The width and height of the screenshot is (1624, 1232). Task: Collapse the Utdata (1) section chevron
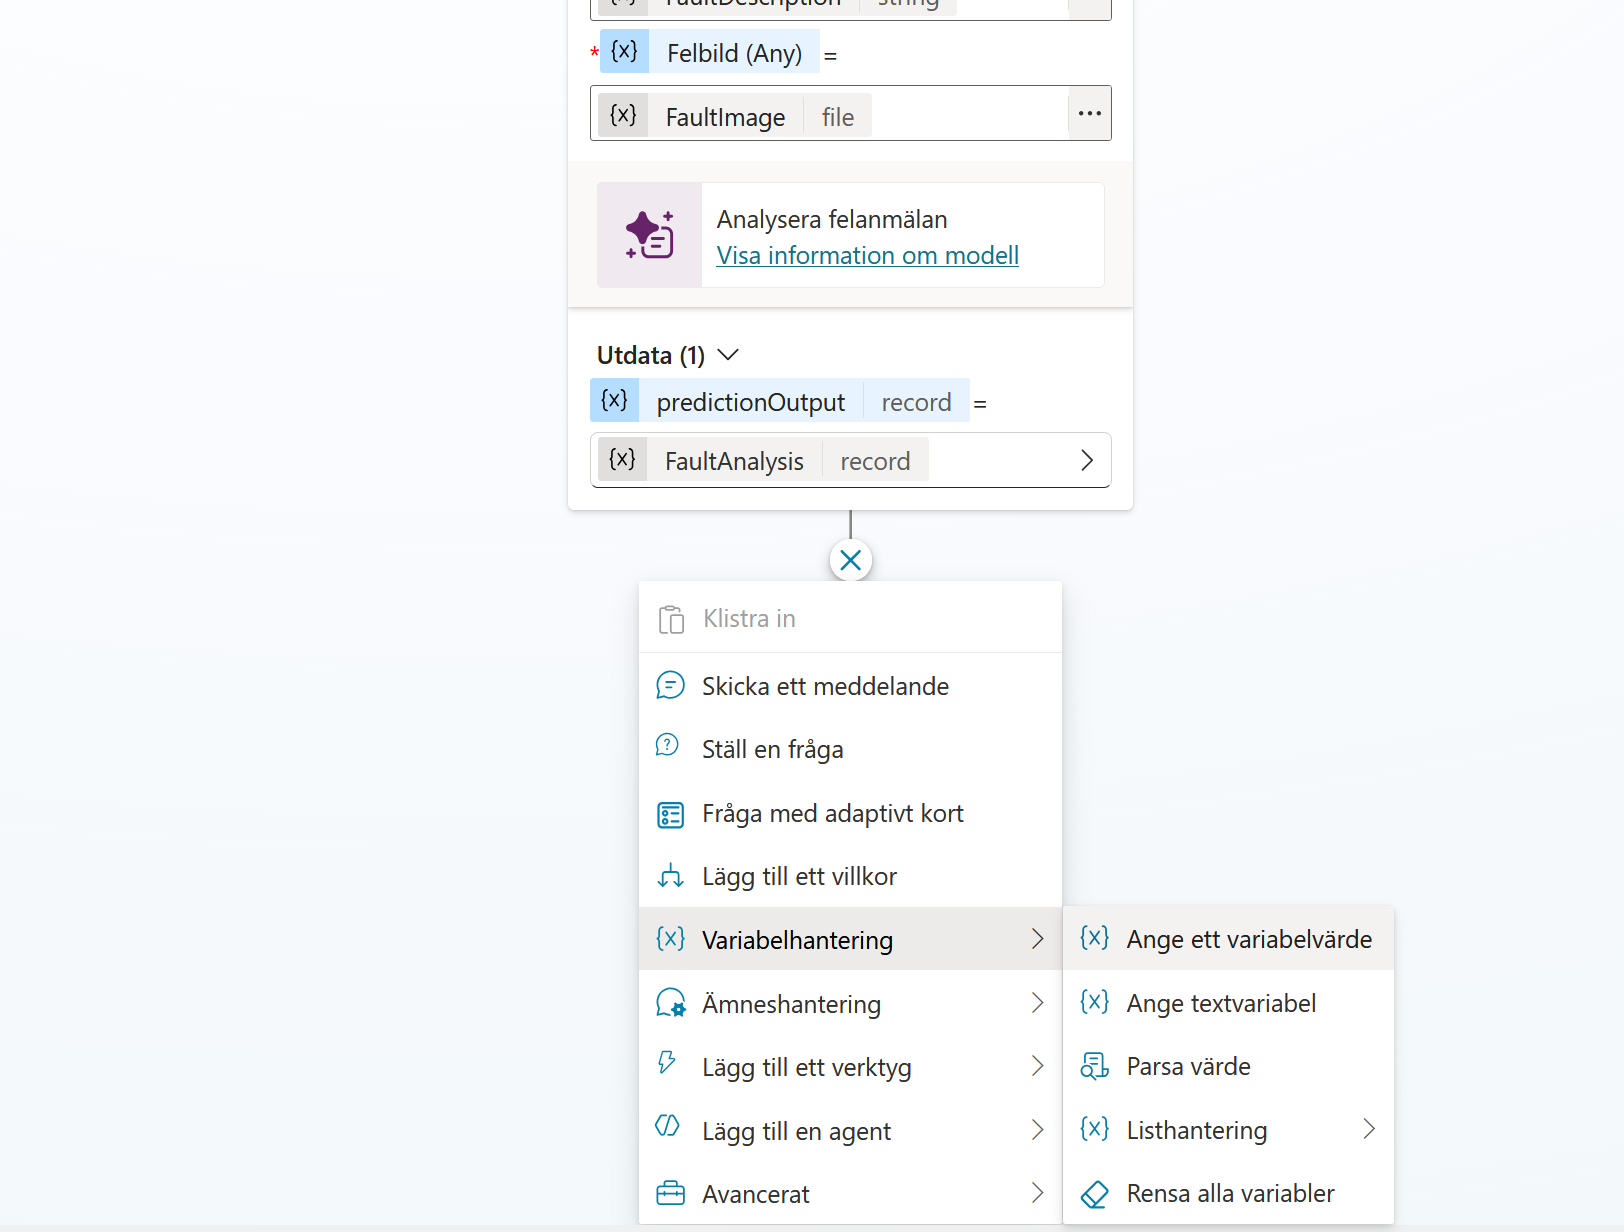[729, 355]
